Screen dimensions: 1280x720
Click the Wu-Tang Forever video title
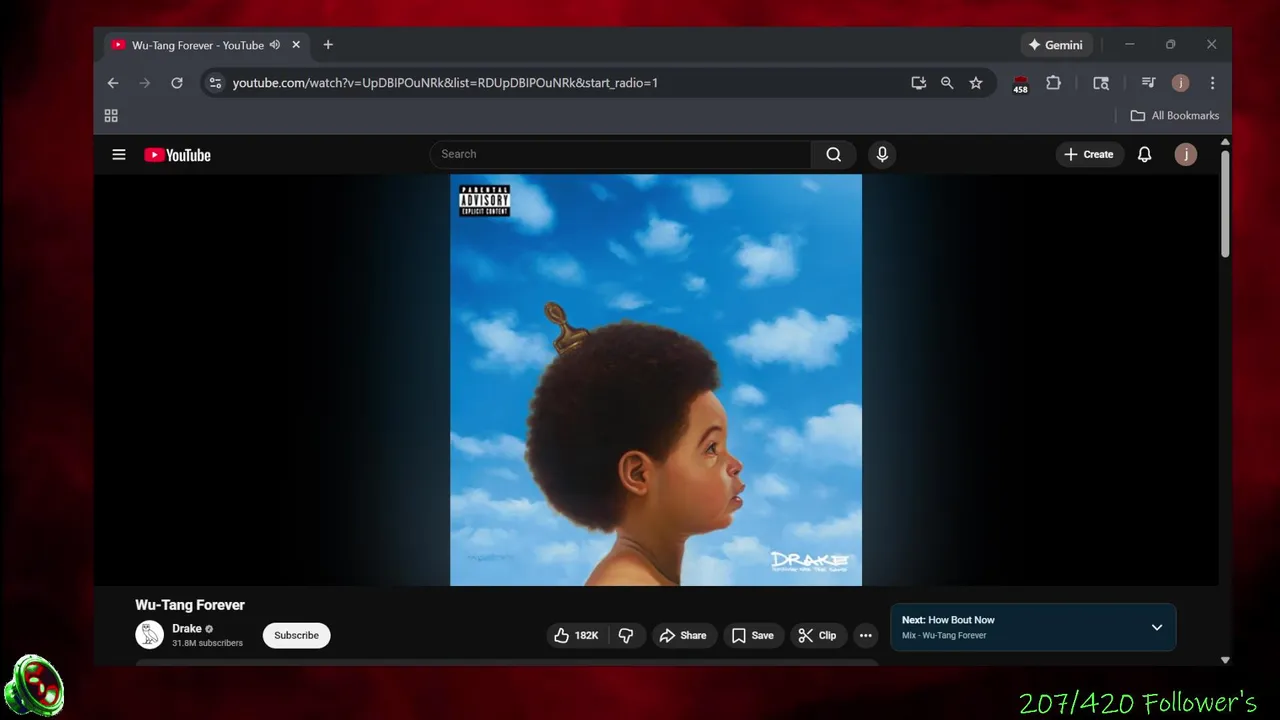pyautogui.click(x=190, y=605)
